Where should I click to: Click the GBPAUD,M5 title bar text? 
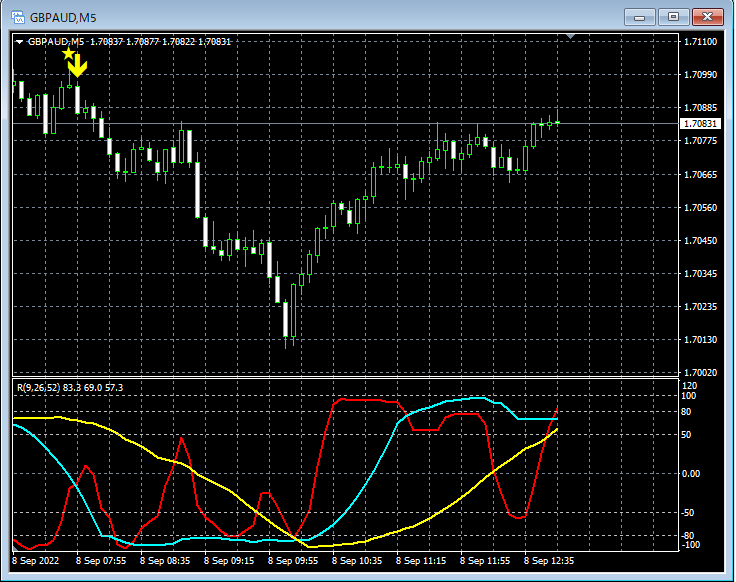coord(63,18)
